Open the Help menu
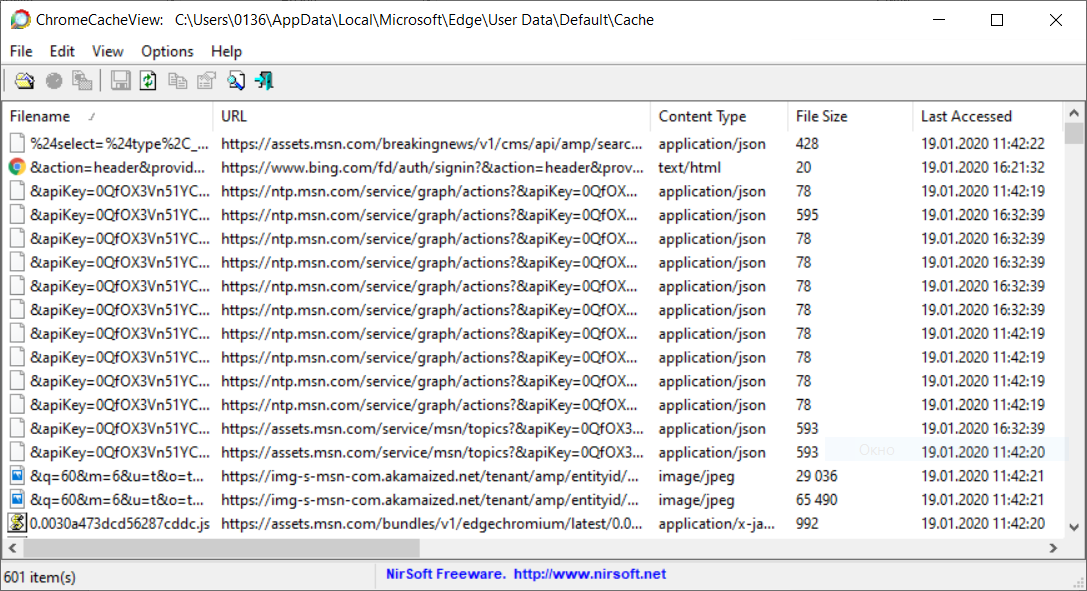 tap(226, 51)
